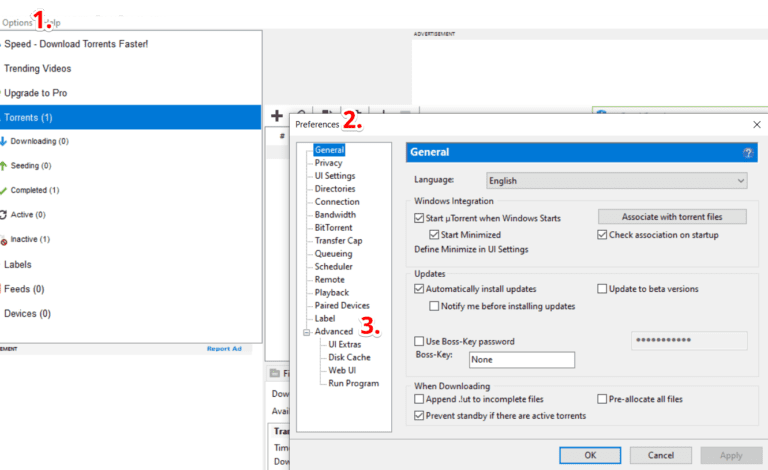Click the Seeding up-arrow icon in sidebar
Screen dimensions: 768x470
pyautogui.click(x=3, y=165)
